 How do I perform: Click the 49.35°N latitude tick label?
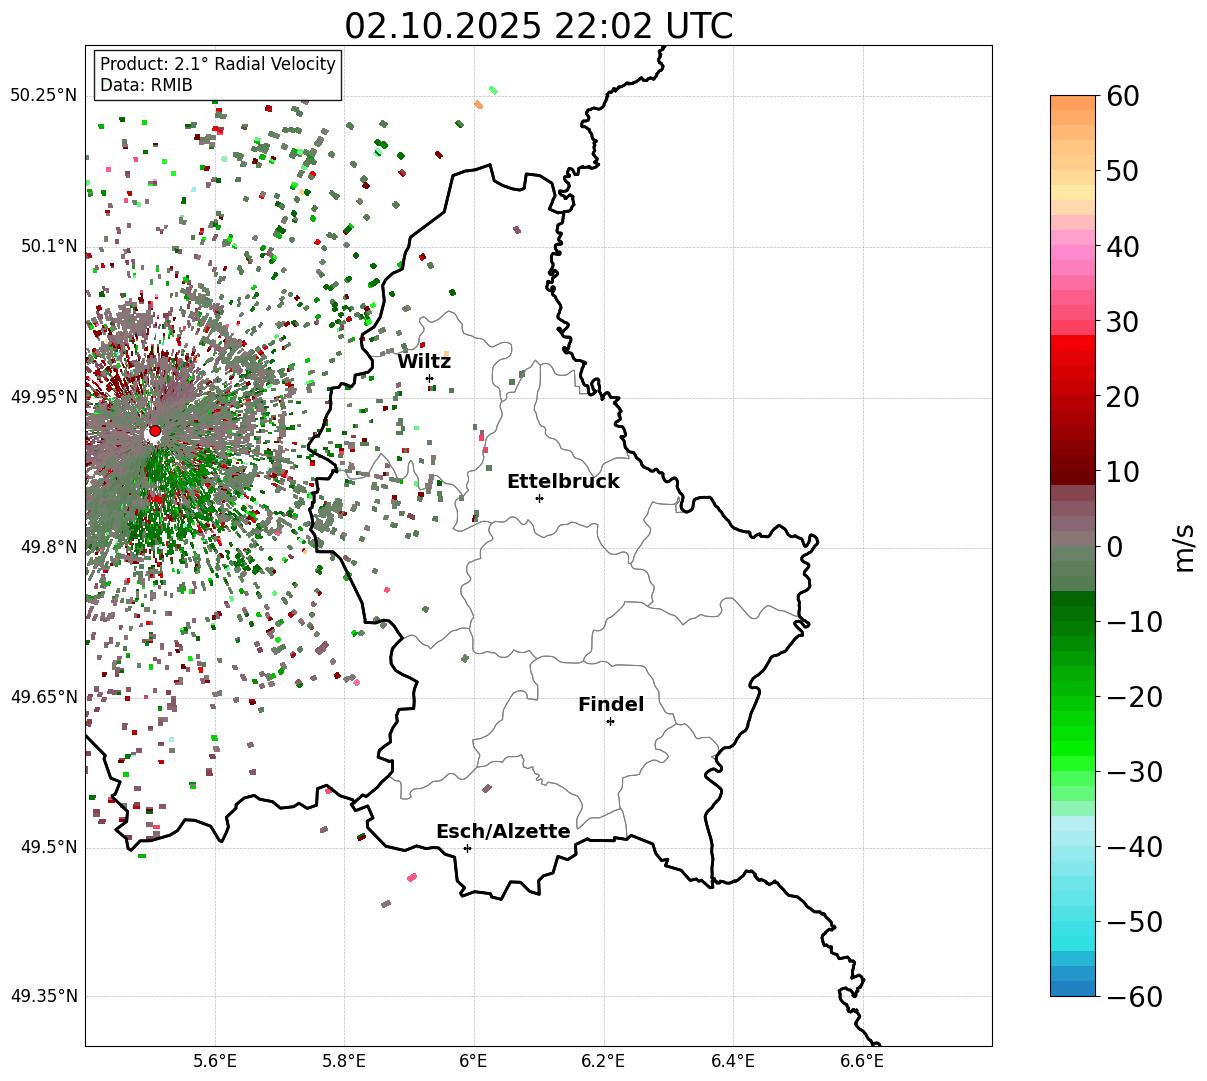[44, 996]
